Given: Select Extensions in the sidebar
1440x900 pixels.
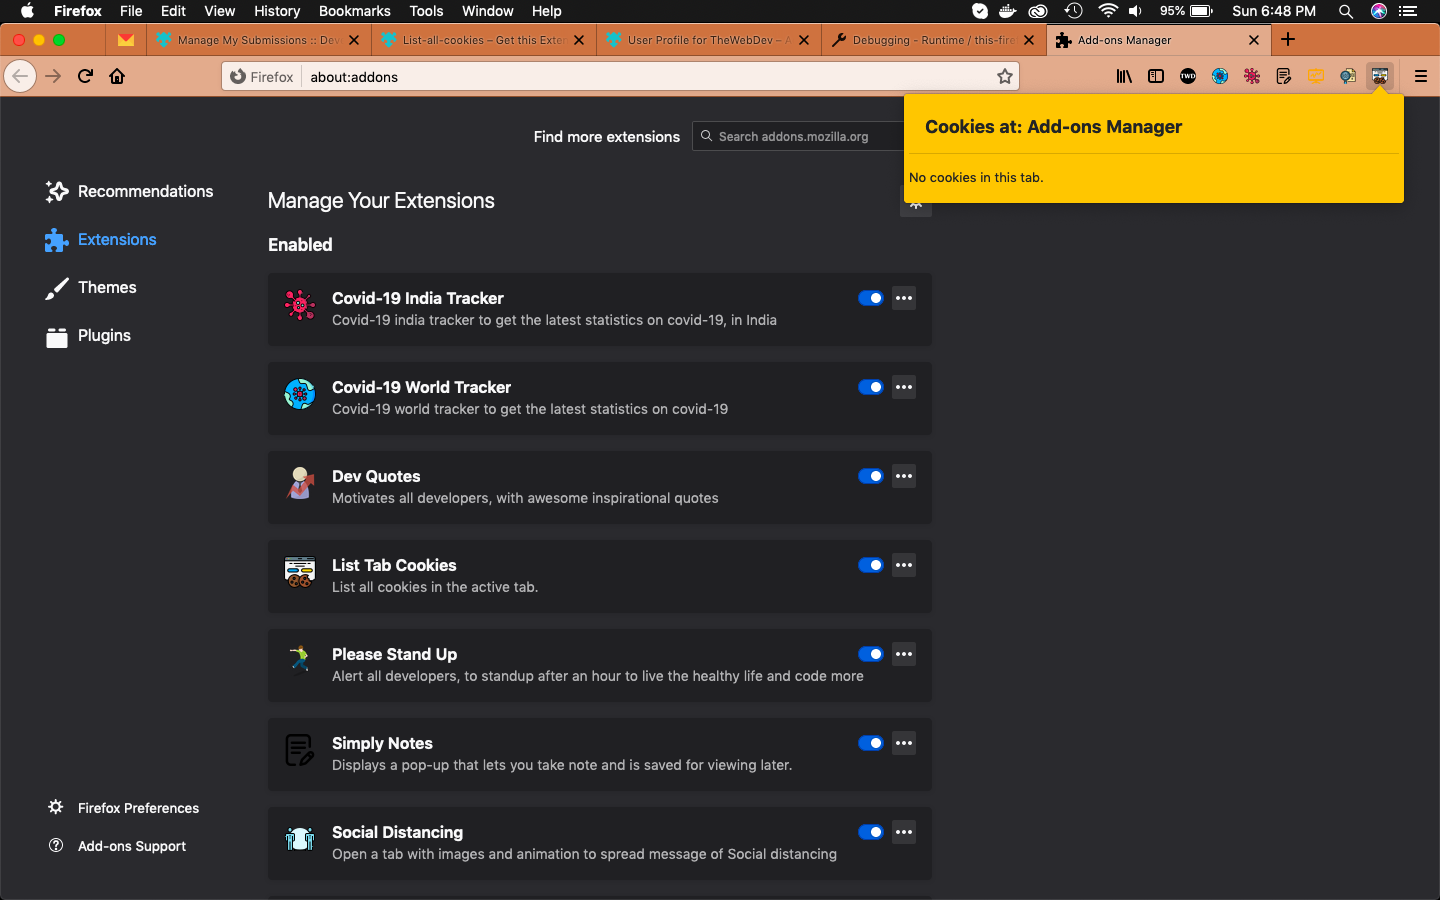Looking at the screenshot, I should point(101,239).
